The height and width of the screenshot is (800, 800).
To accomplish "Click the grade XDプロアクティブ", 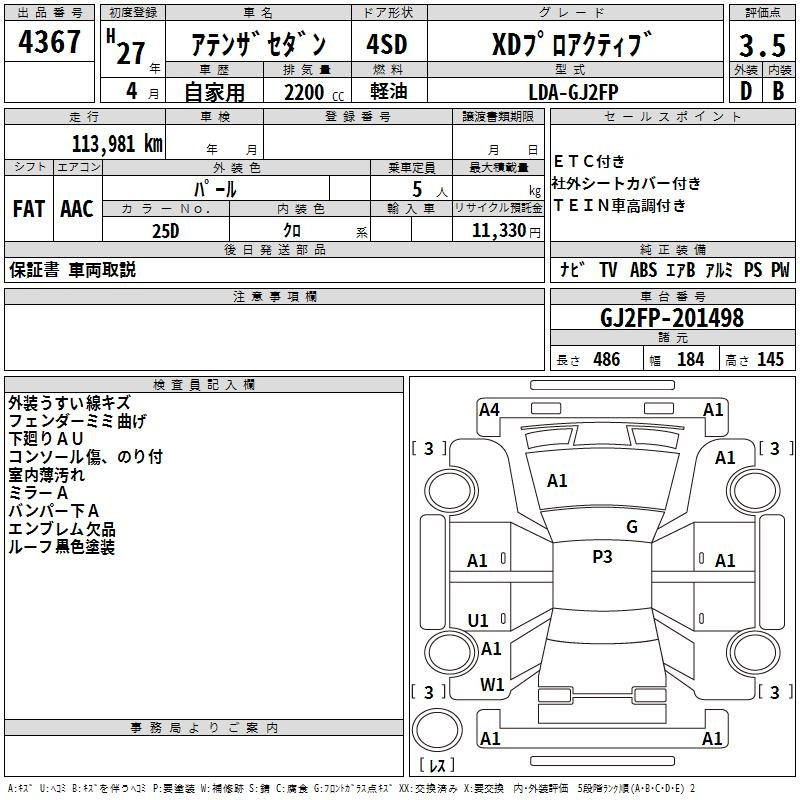I will [572, 44].
